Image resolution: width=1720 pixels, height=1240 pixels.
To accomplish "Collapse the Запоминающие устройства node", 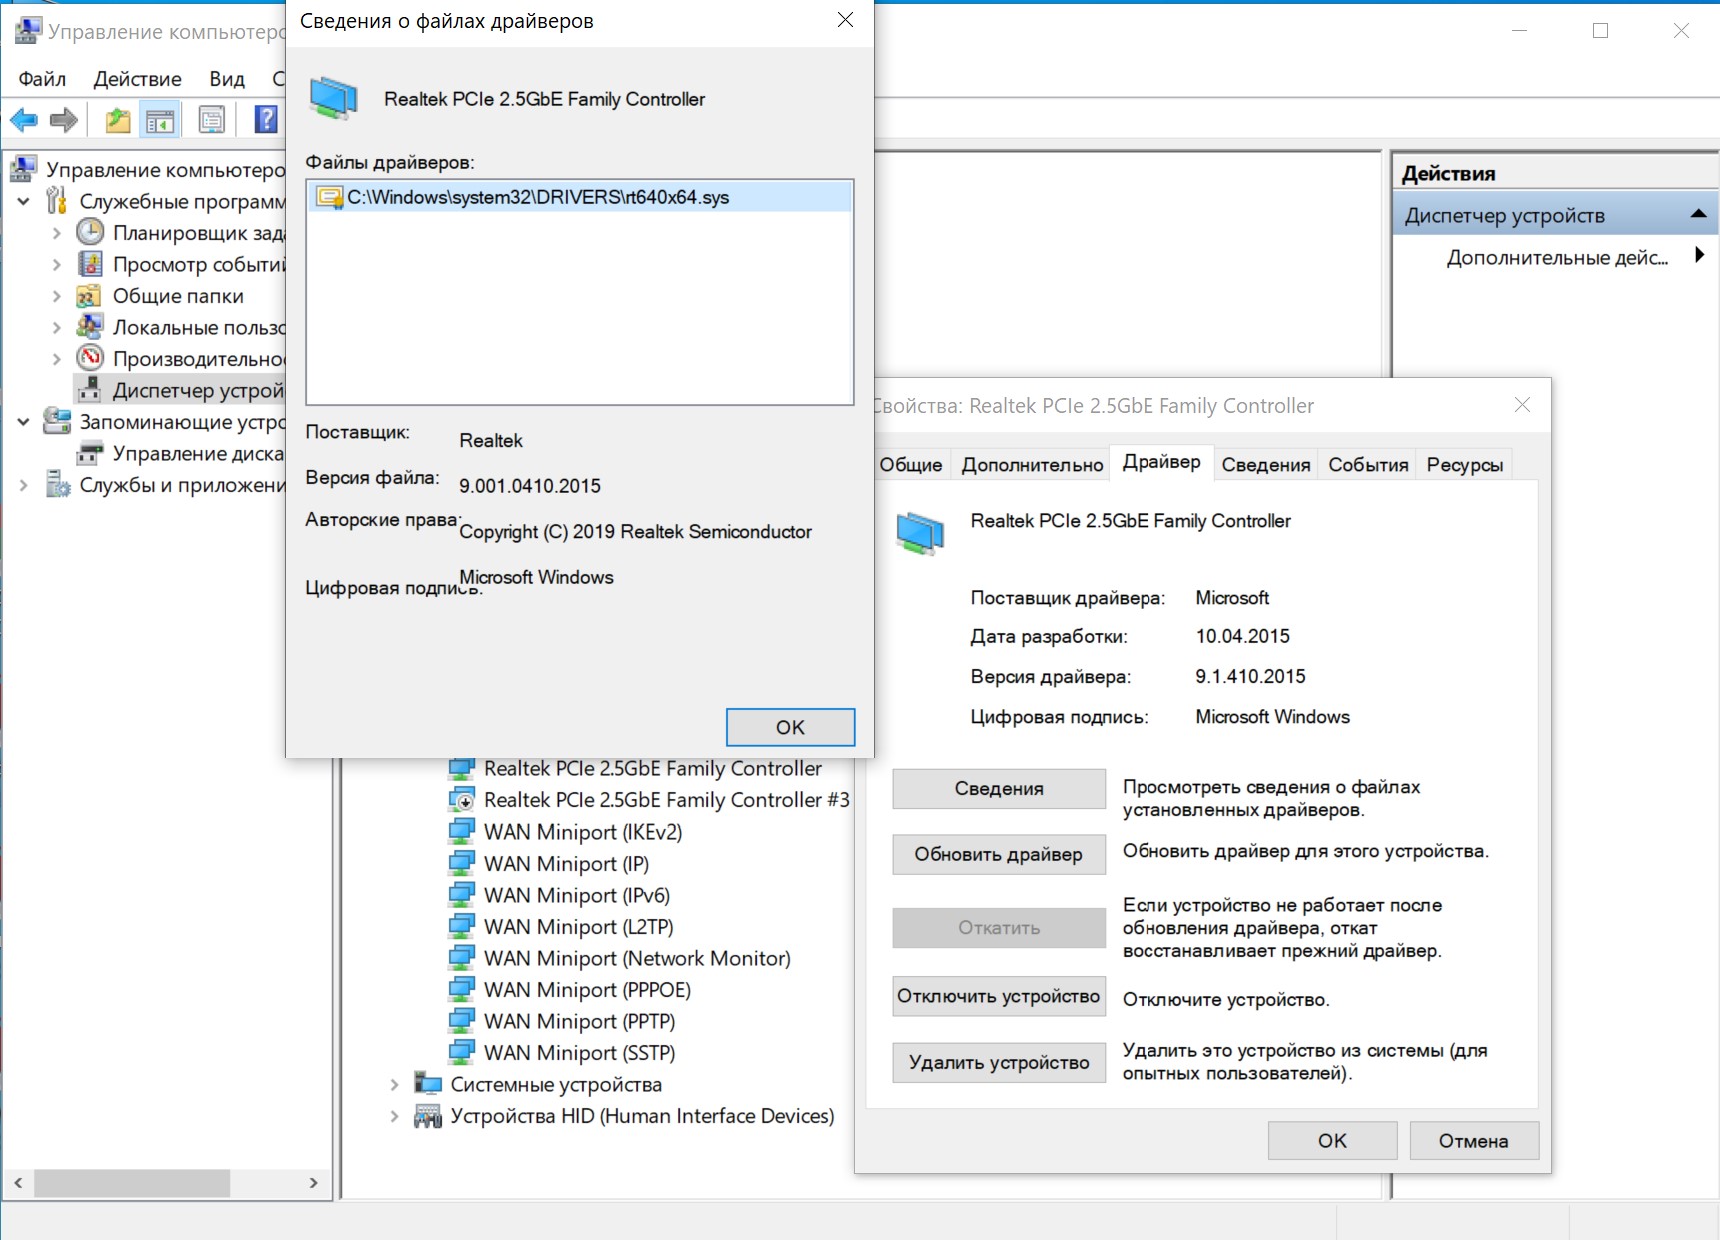I will coord(23,422).
